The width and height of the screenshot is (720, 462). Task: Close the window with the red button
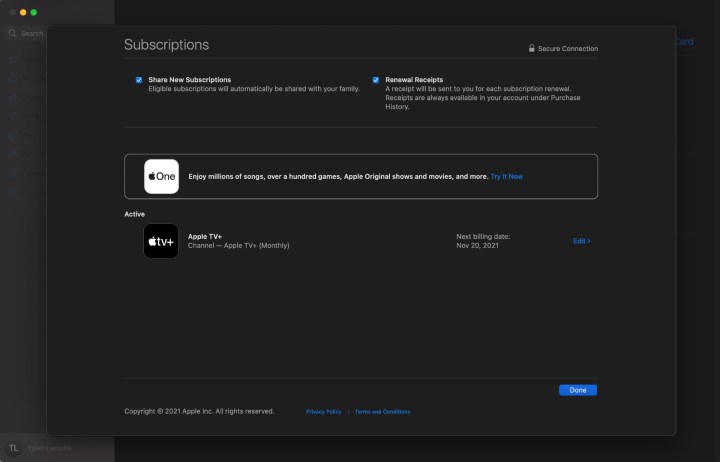pyautogui.click(x=12, y=12)
